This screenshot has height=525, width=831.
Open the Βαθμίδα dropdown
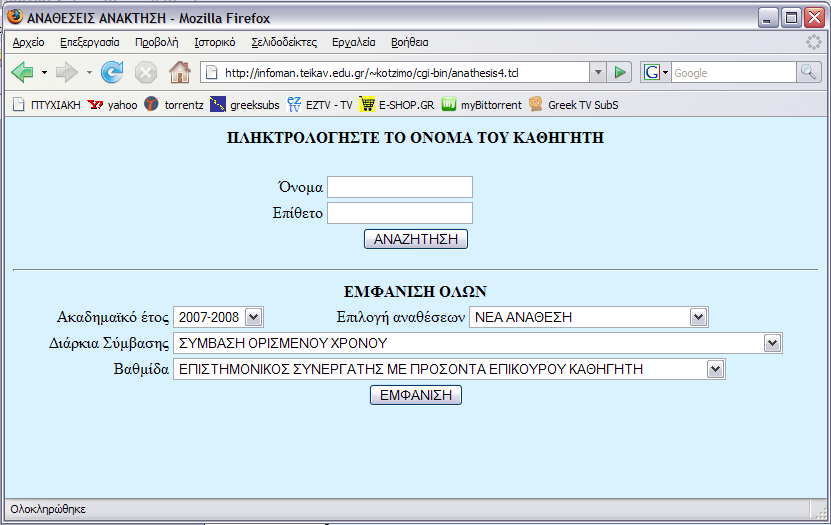coord(449,369)
